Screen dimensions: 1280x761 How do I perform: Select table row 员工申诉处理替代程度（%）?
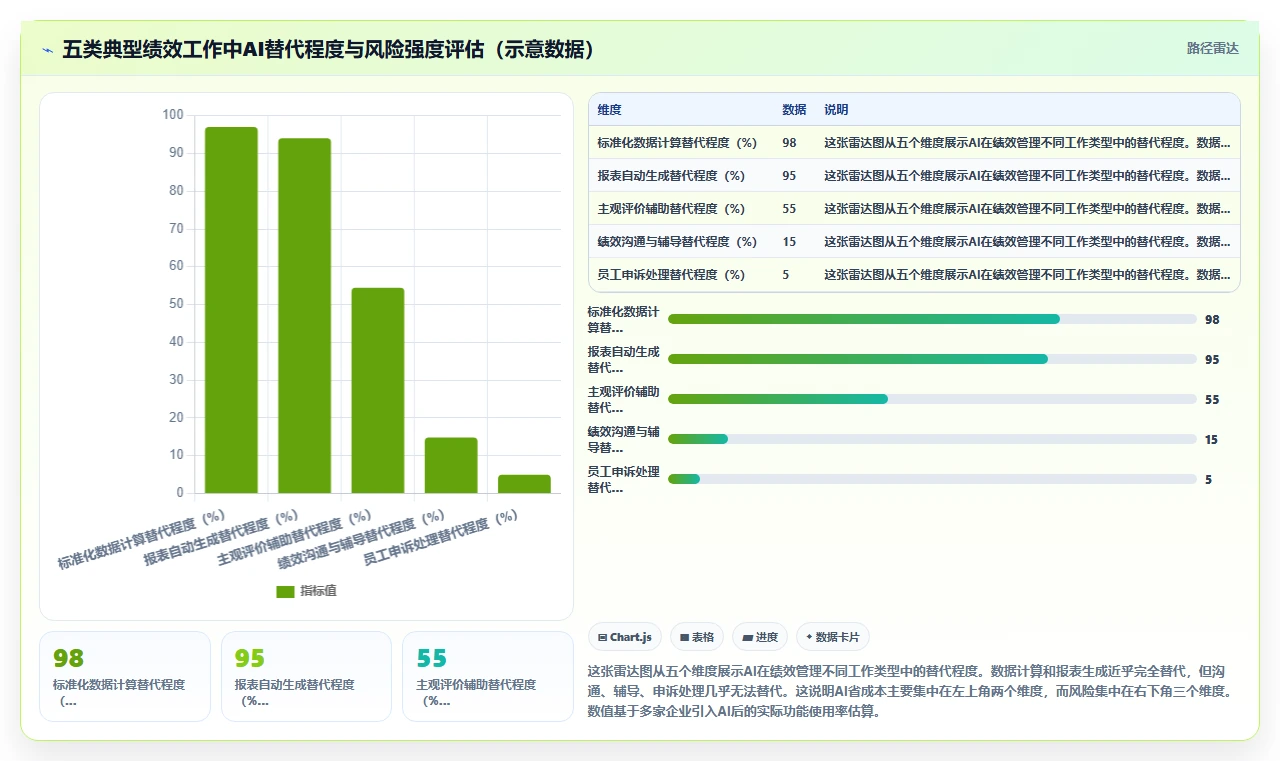(x=914, y=274)
